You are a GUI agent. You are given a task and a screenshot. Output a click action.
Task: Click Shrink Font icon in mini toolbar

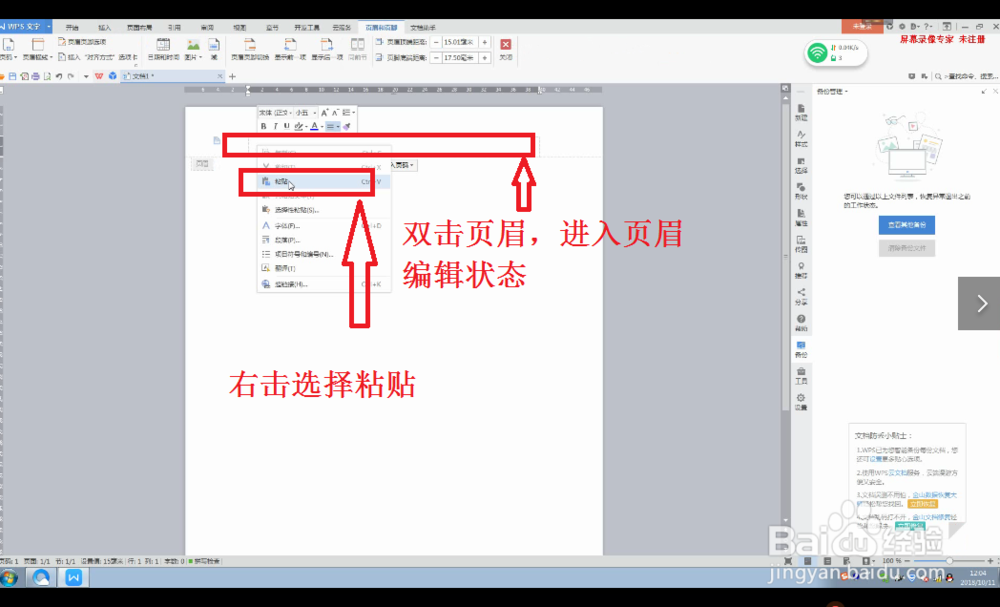(x=335, y=112)
